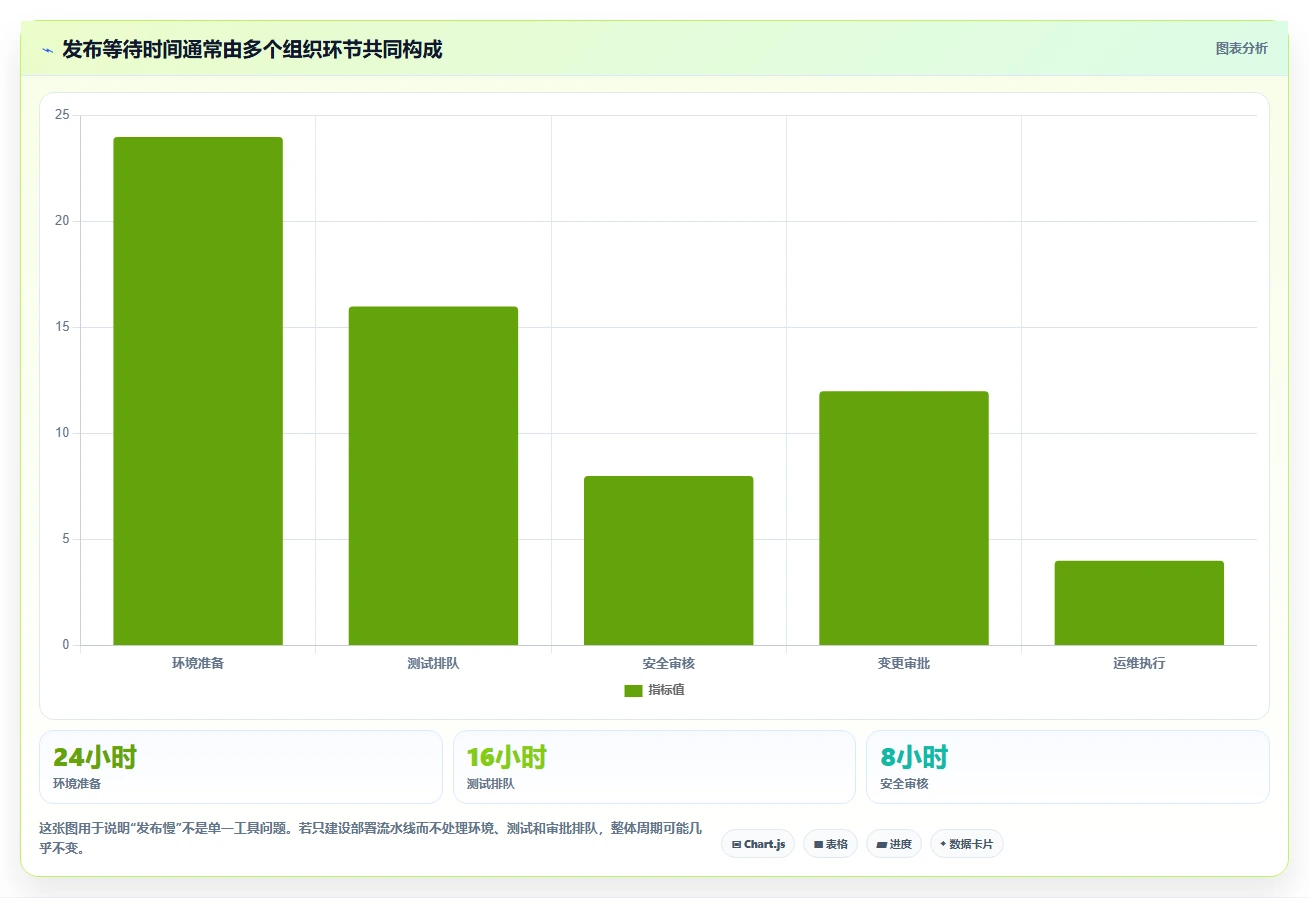1309x898 pixels.
Task: Click the table icon in 表格 chip
Action: tap(818, 845)
